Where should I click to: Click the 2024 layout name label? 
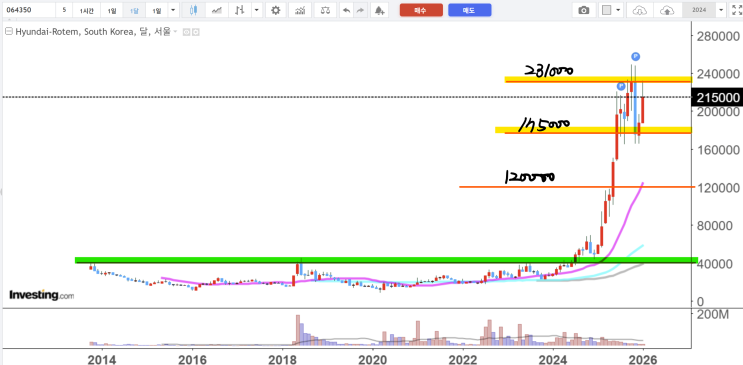point(699,10)
